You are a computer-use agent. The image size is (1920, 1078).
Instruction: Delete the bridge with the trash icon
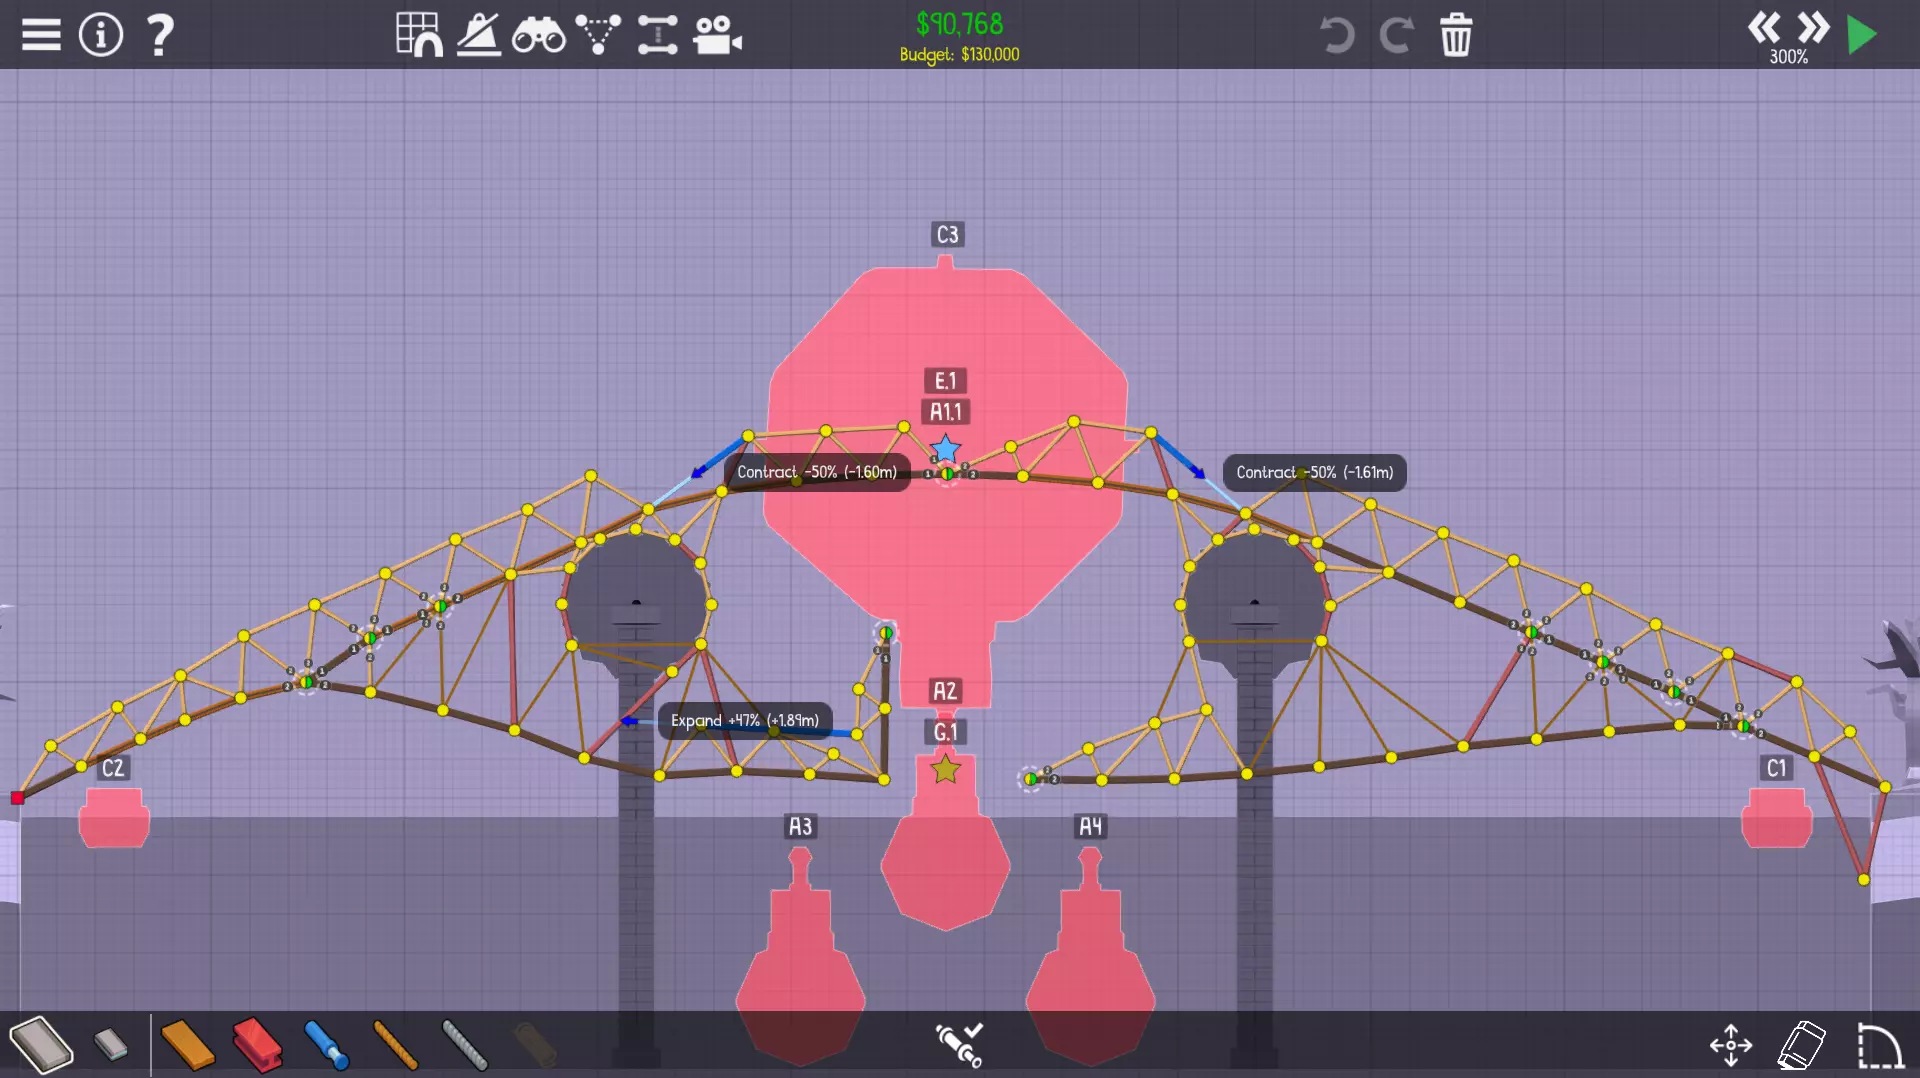point(1456,35)
